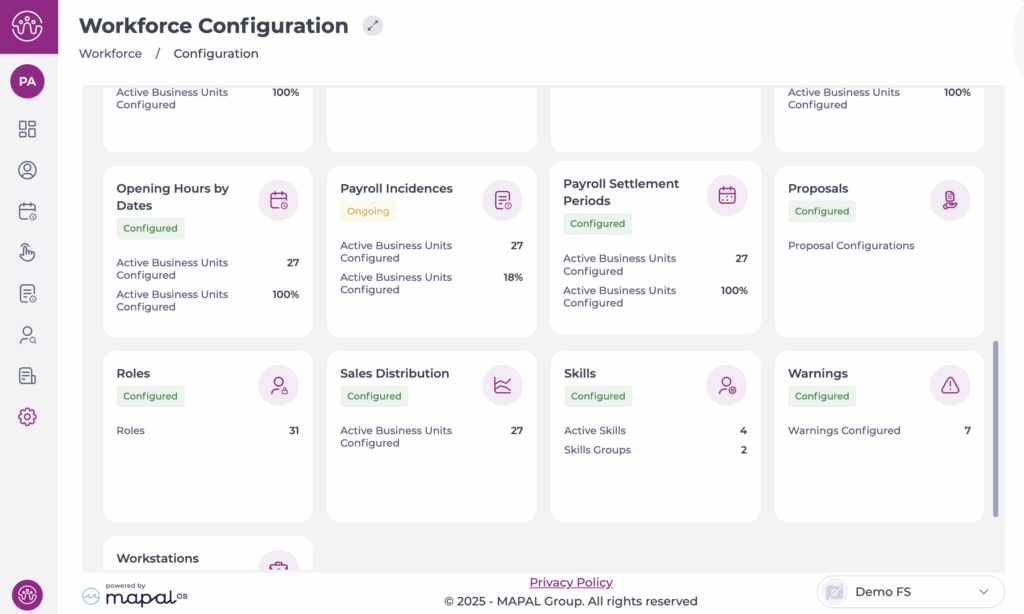Open the Privacy Policy link

coord(571,582)
